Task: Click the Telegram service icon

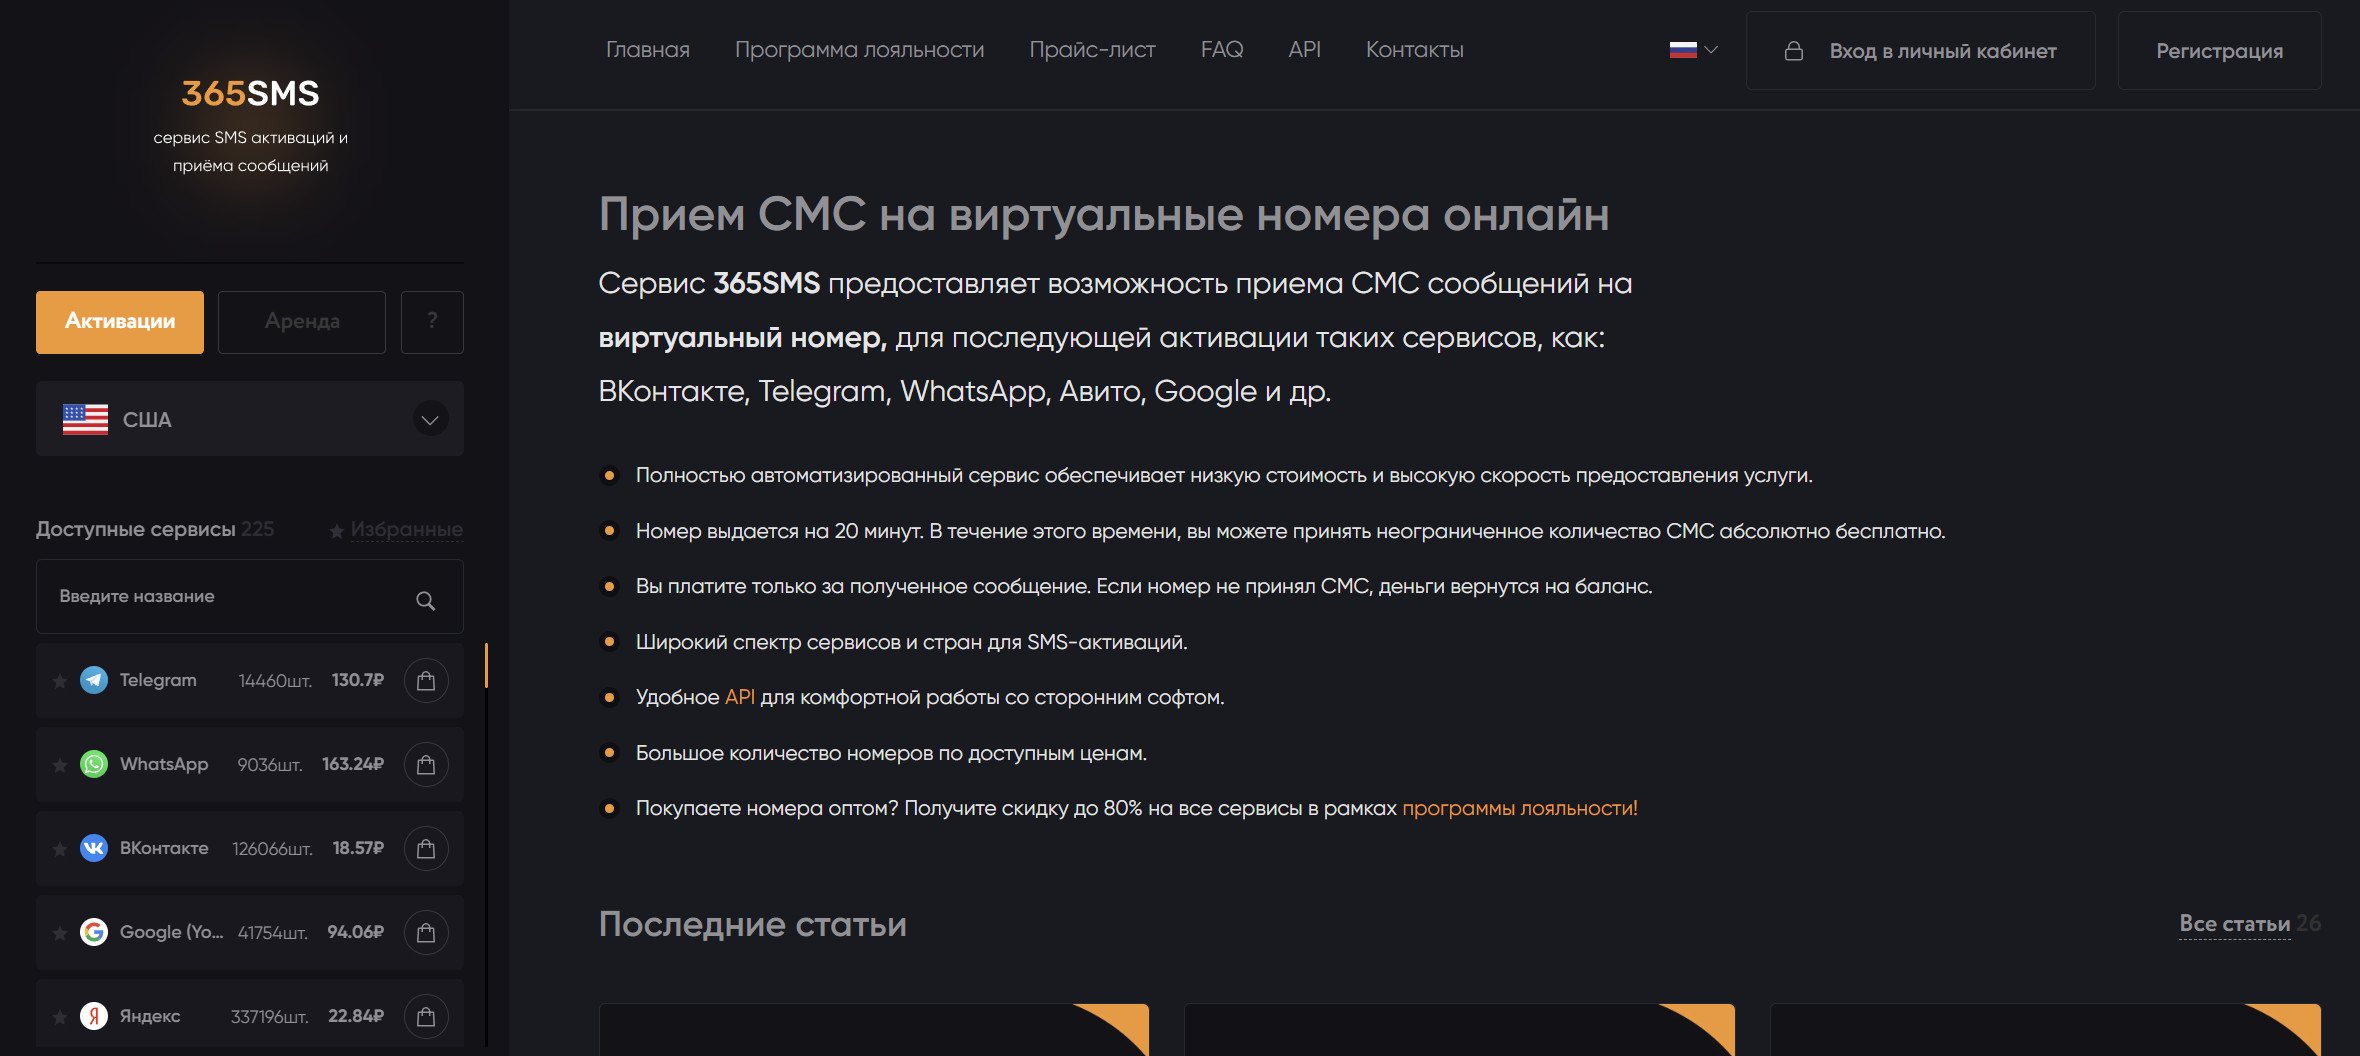Action: [94, 680]
